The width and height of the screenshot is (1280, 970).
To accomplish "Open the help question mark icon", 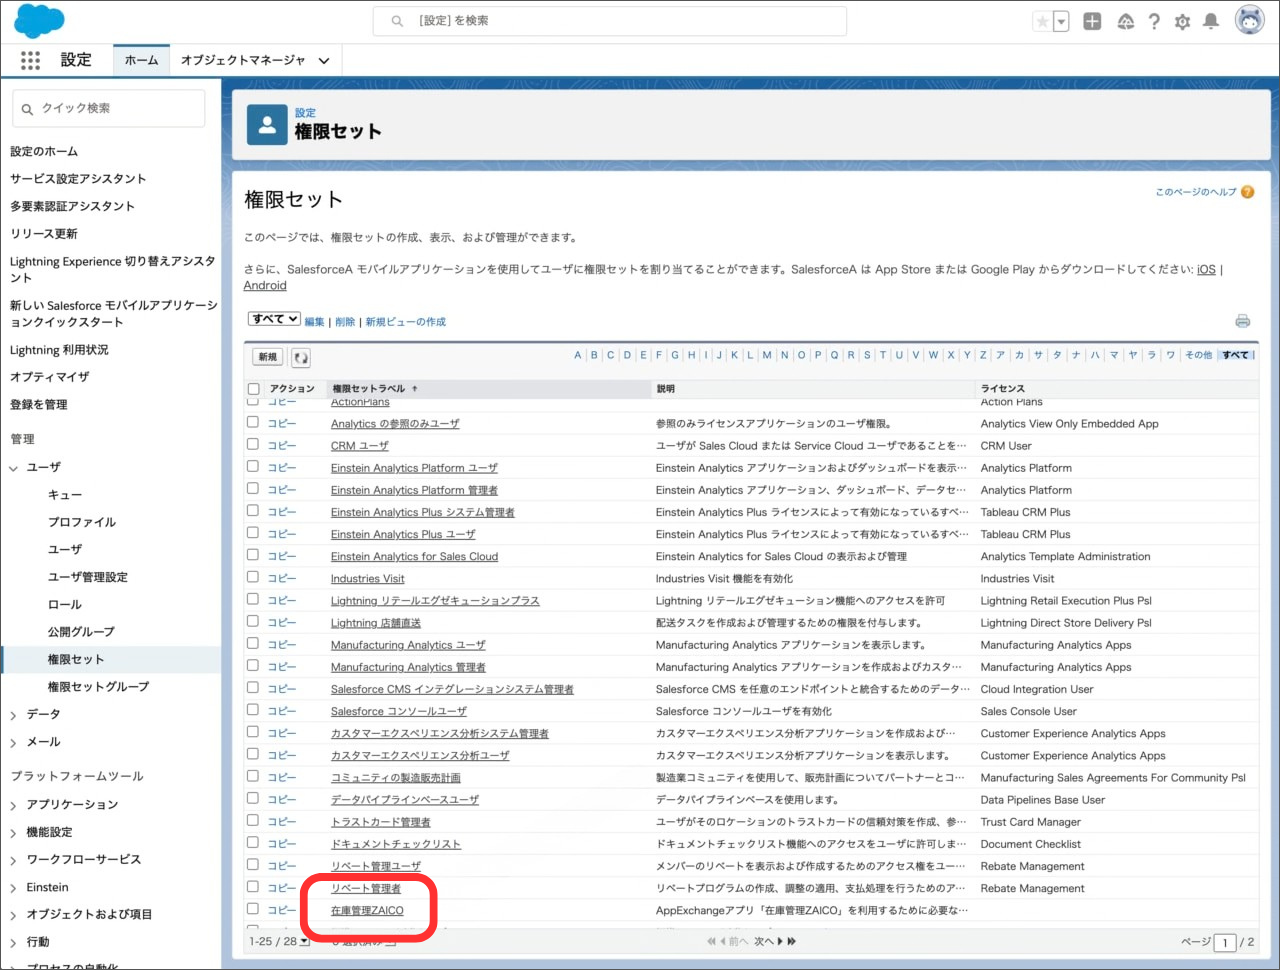I will click(x=1154, y=21).
